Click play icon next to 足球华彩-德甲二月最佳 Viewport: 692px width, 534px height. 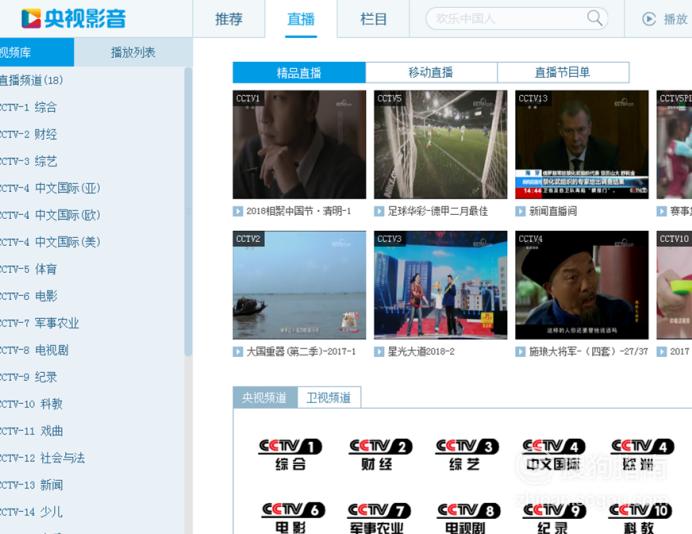(379, 211)
